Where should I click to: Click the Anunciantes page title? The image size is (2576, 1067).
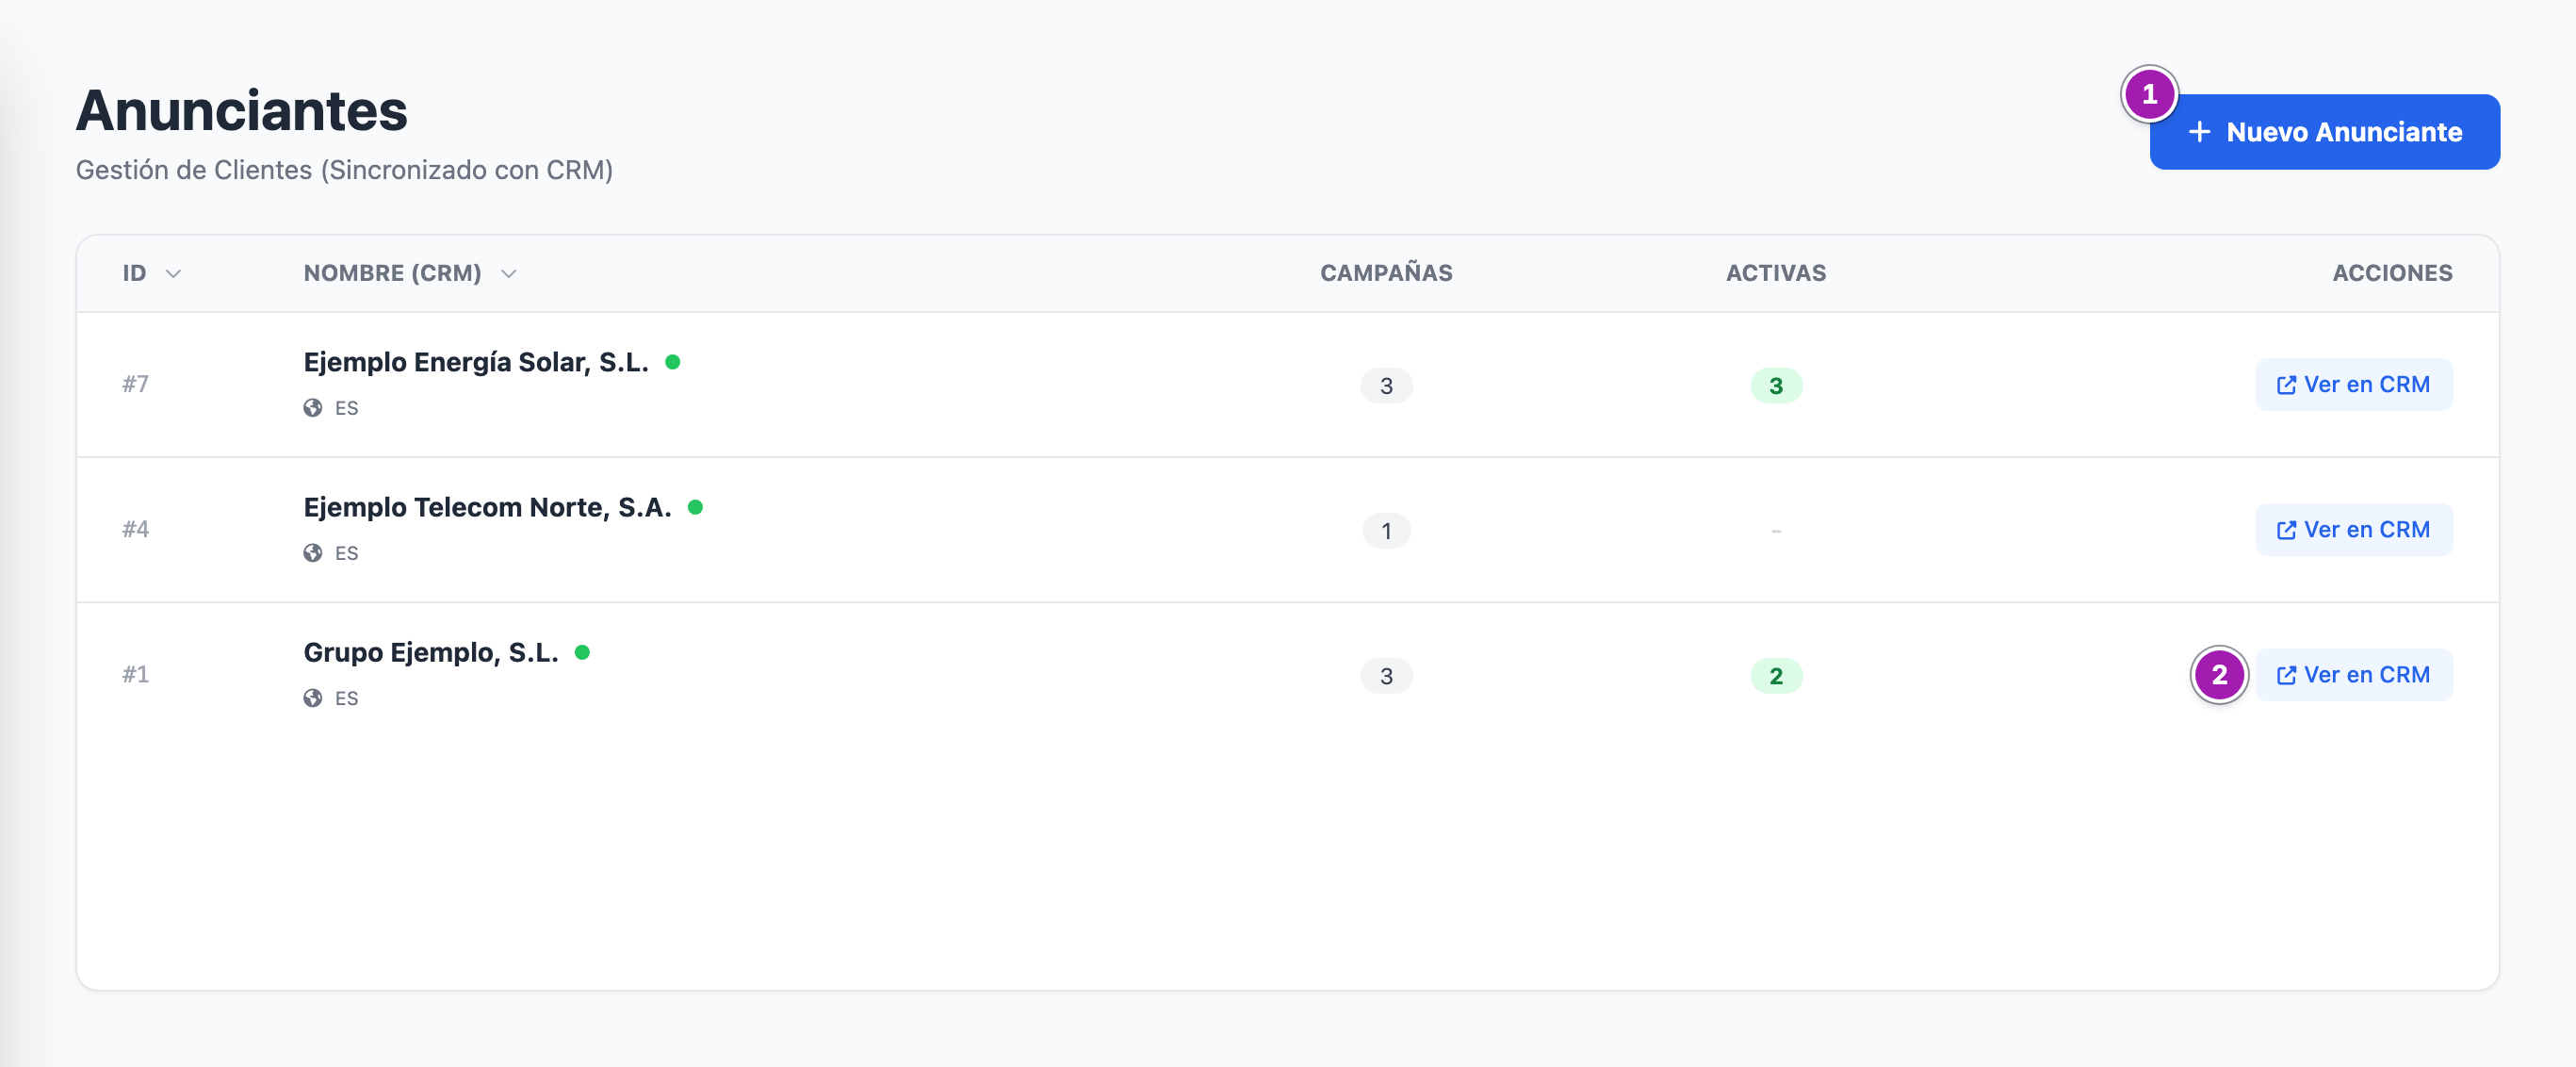(x=242, y=110)
